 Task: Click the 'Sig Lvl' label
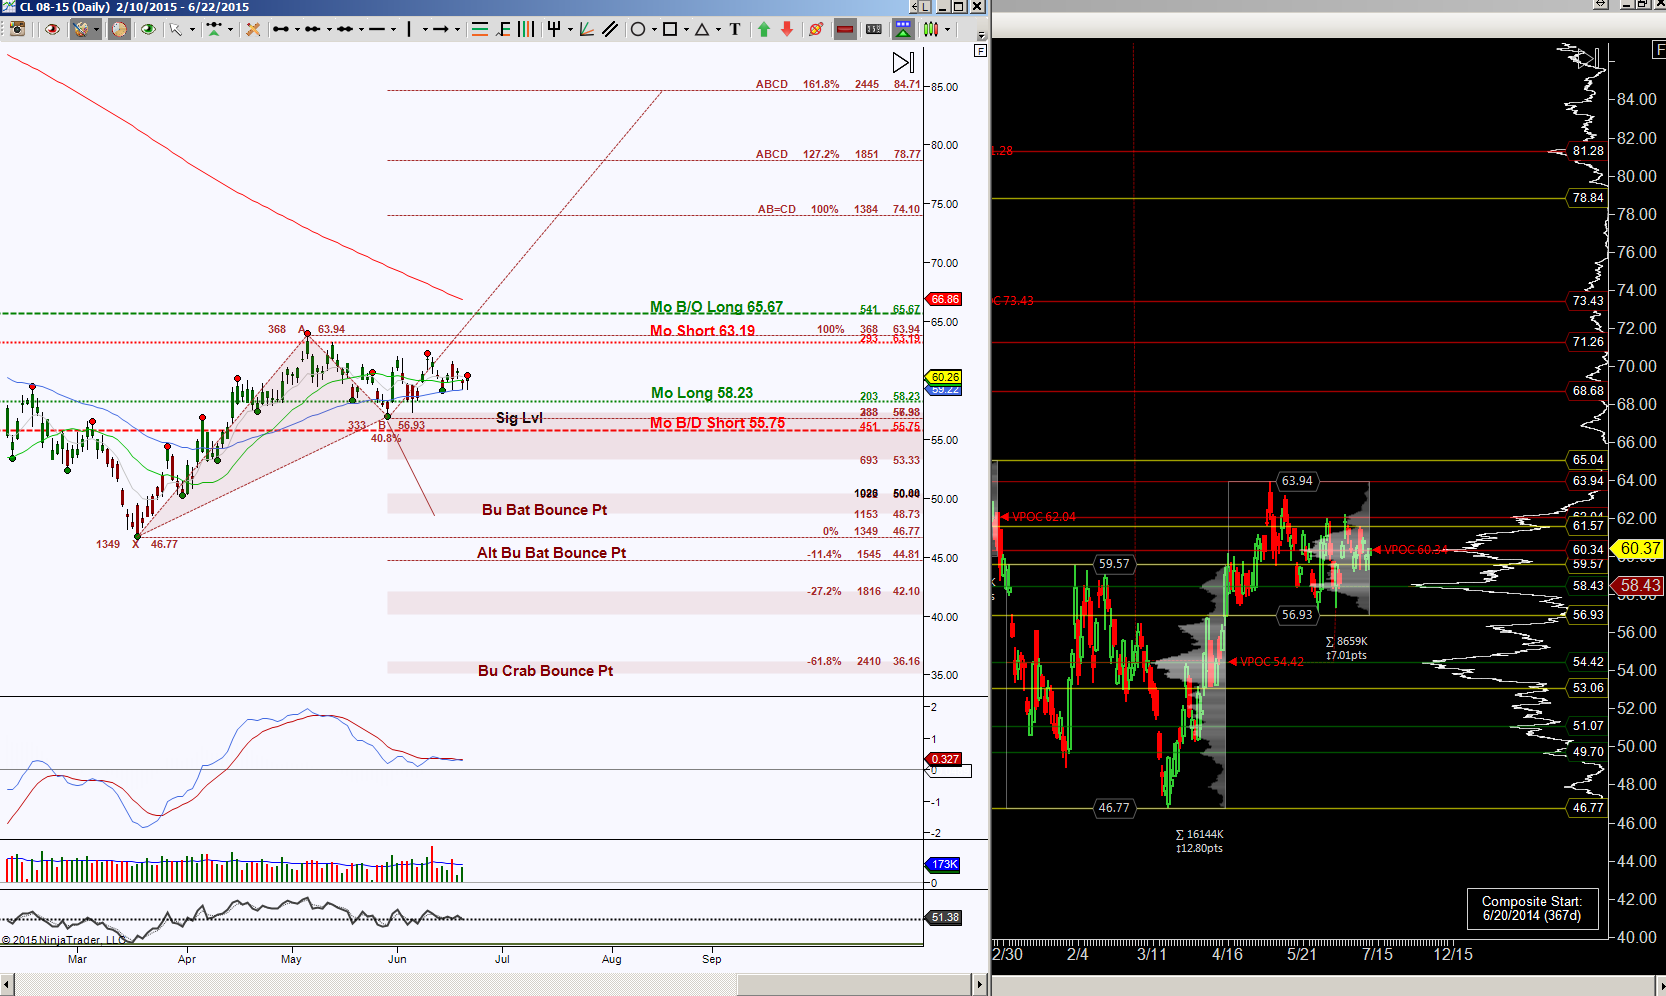[519, 418]
